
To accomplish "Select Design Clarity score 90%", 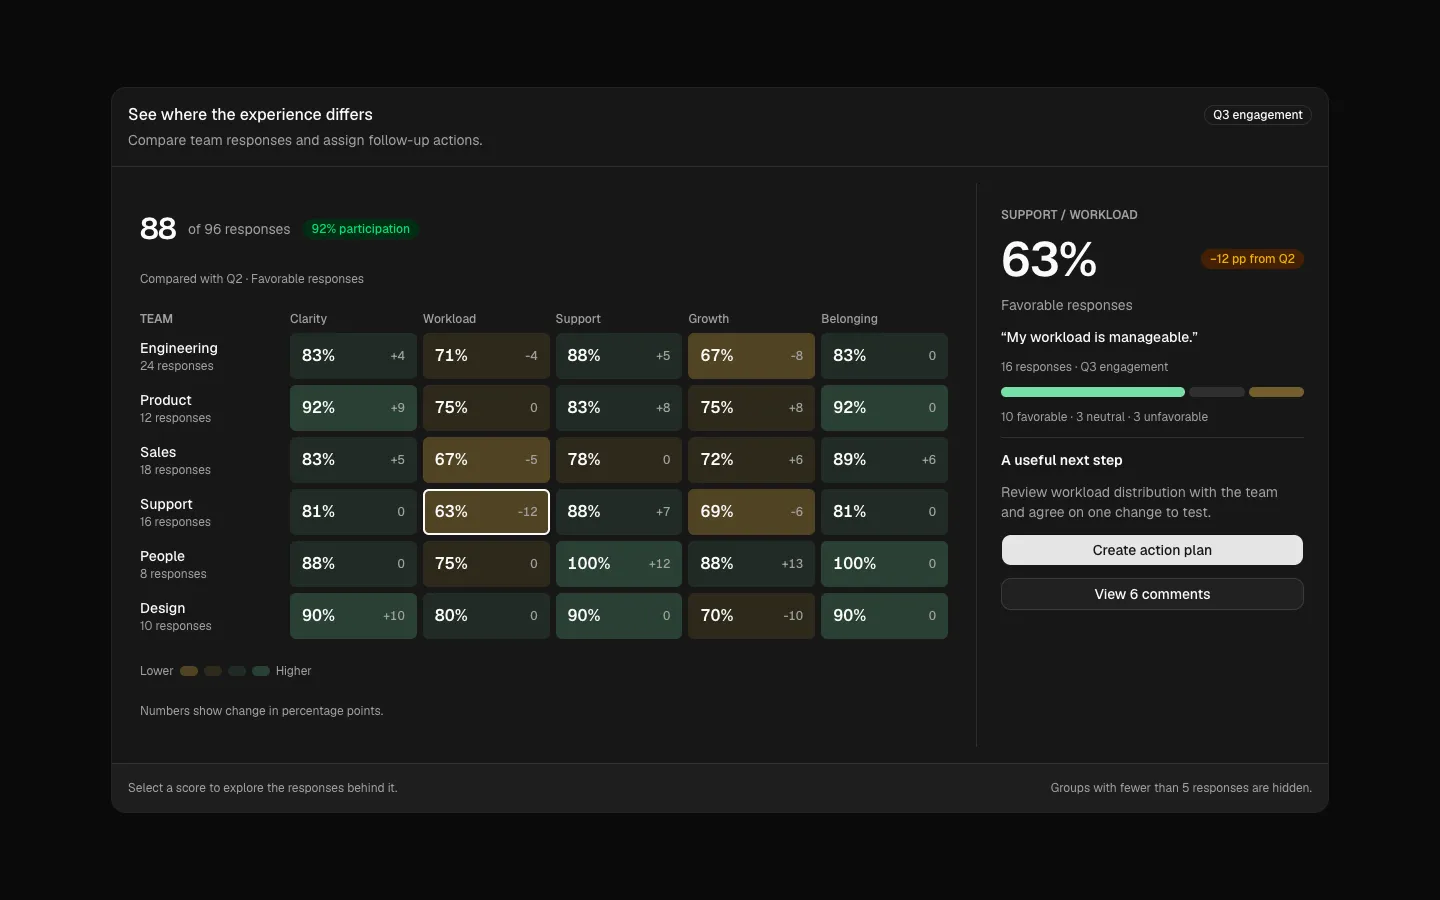I will coord(353,616).
